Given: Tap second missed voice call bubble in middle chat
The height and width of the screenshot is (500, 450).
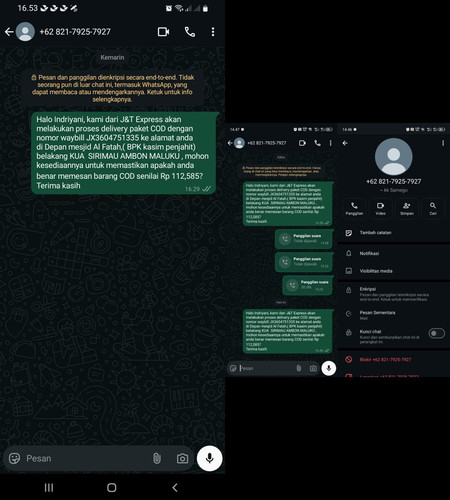Looking at the screenshot, I should click(x=304, y=262).
